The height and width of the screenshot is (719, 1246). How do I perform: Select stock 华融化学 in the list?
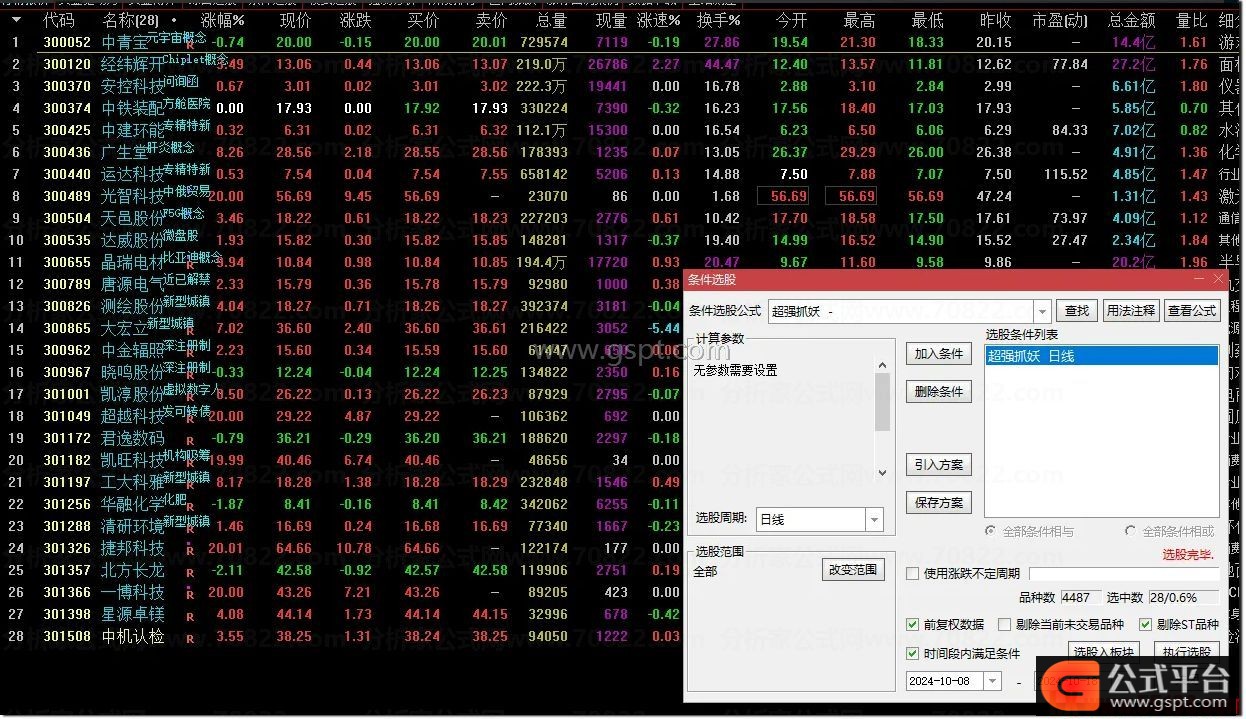(x=132, y=504)
